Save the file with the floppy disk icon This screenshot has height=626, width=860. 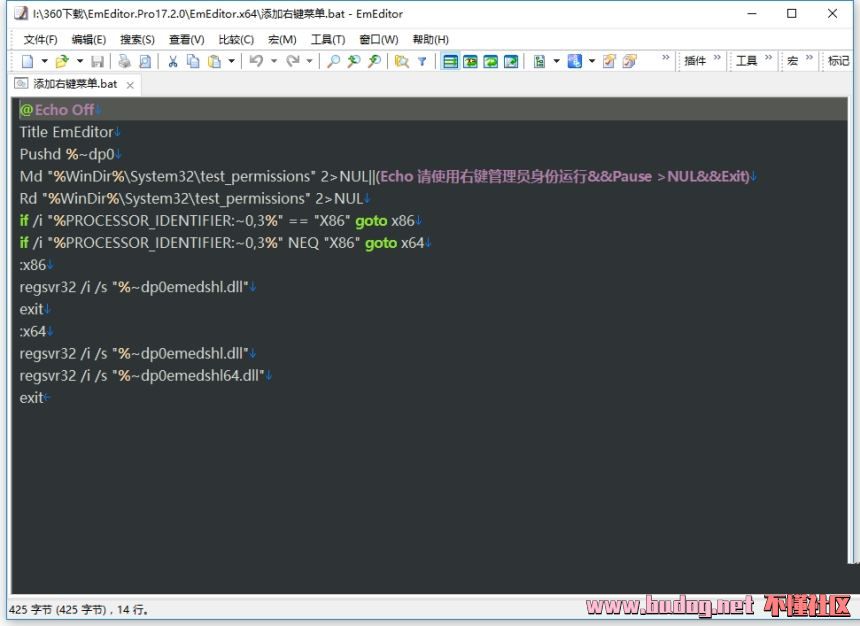[98, 61]
